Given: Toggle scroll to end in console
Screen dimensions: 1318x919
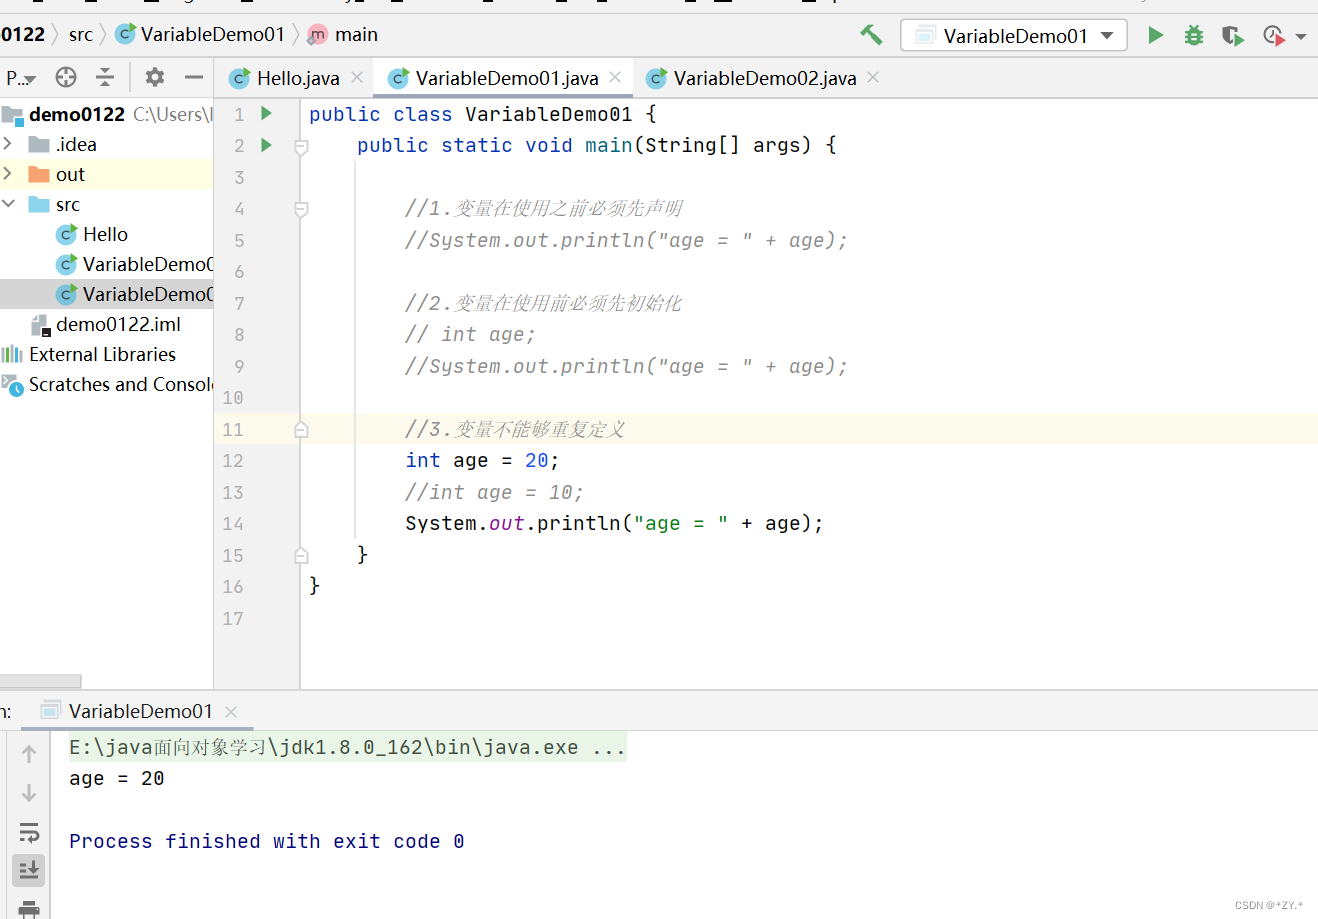Looking at the screenshot, I should pos(29,870).
